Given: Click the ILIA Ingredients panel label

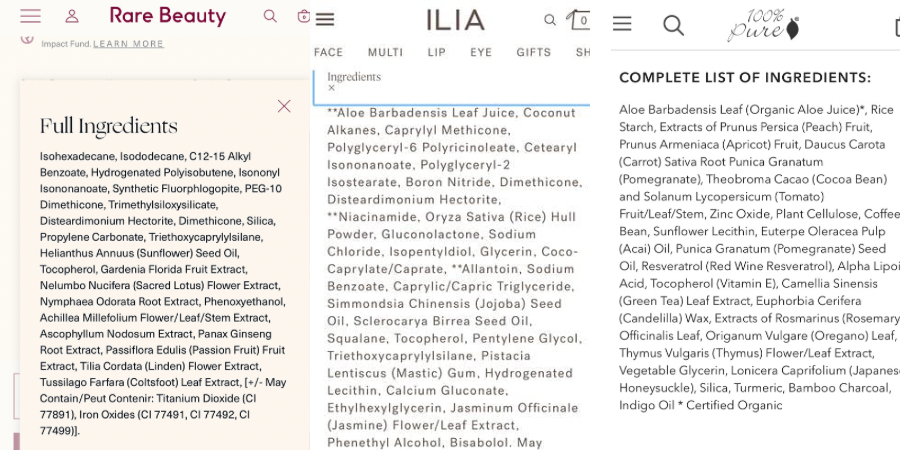Looking at the screenshot, I should (354, 76).
